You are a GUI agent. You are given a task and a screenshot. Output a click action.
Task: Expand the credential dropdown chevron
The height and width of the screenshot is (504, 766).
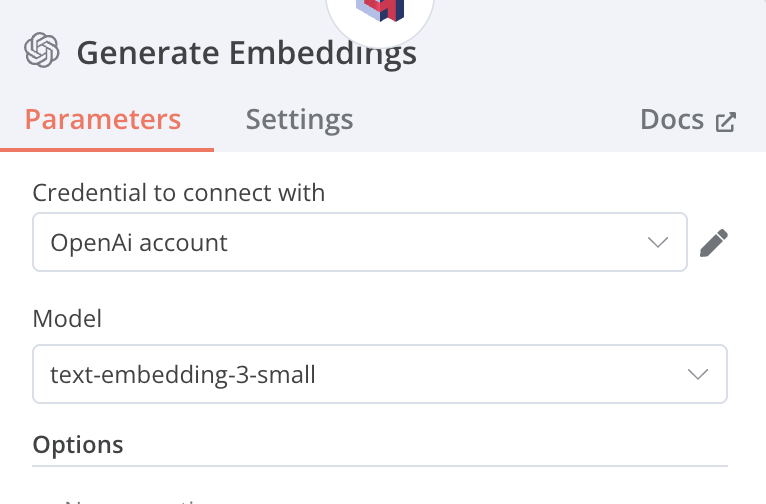[657, 242]
